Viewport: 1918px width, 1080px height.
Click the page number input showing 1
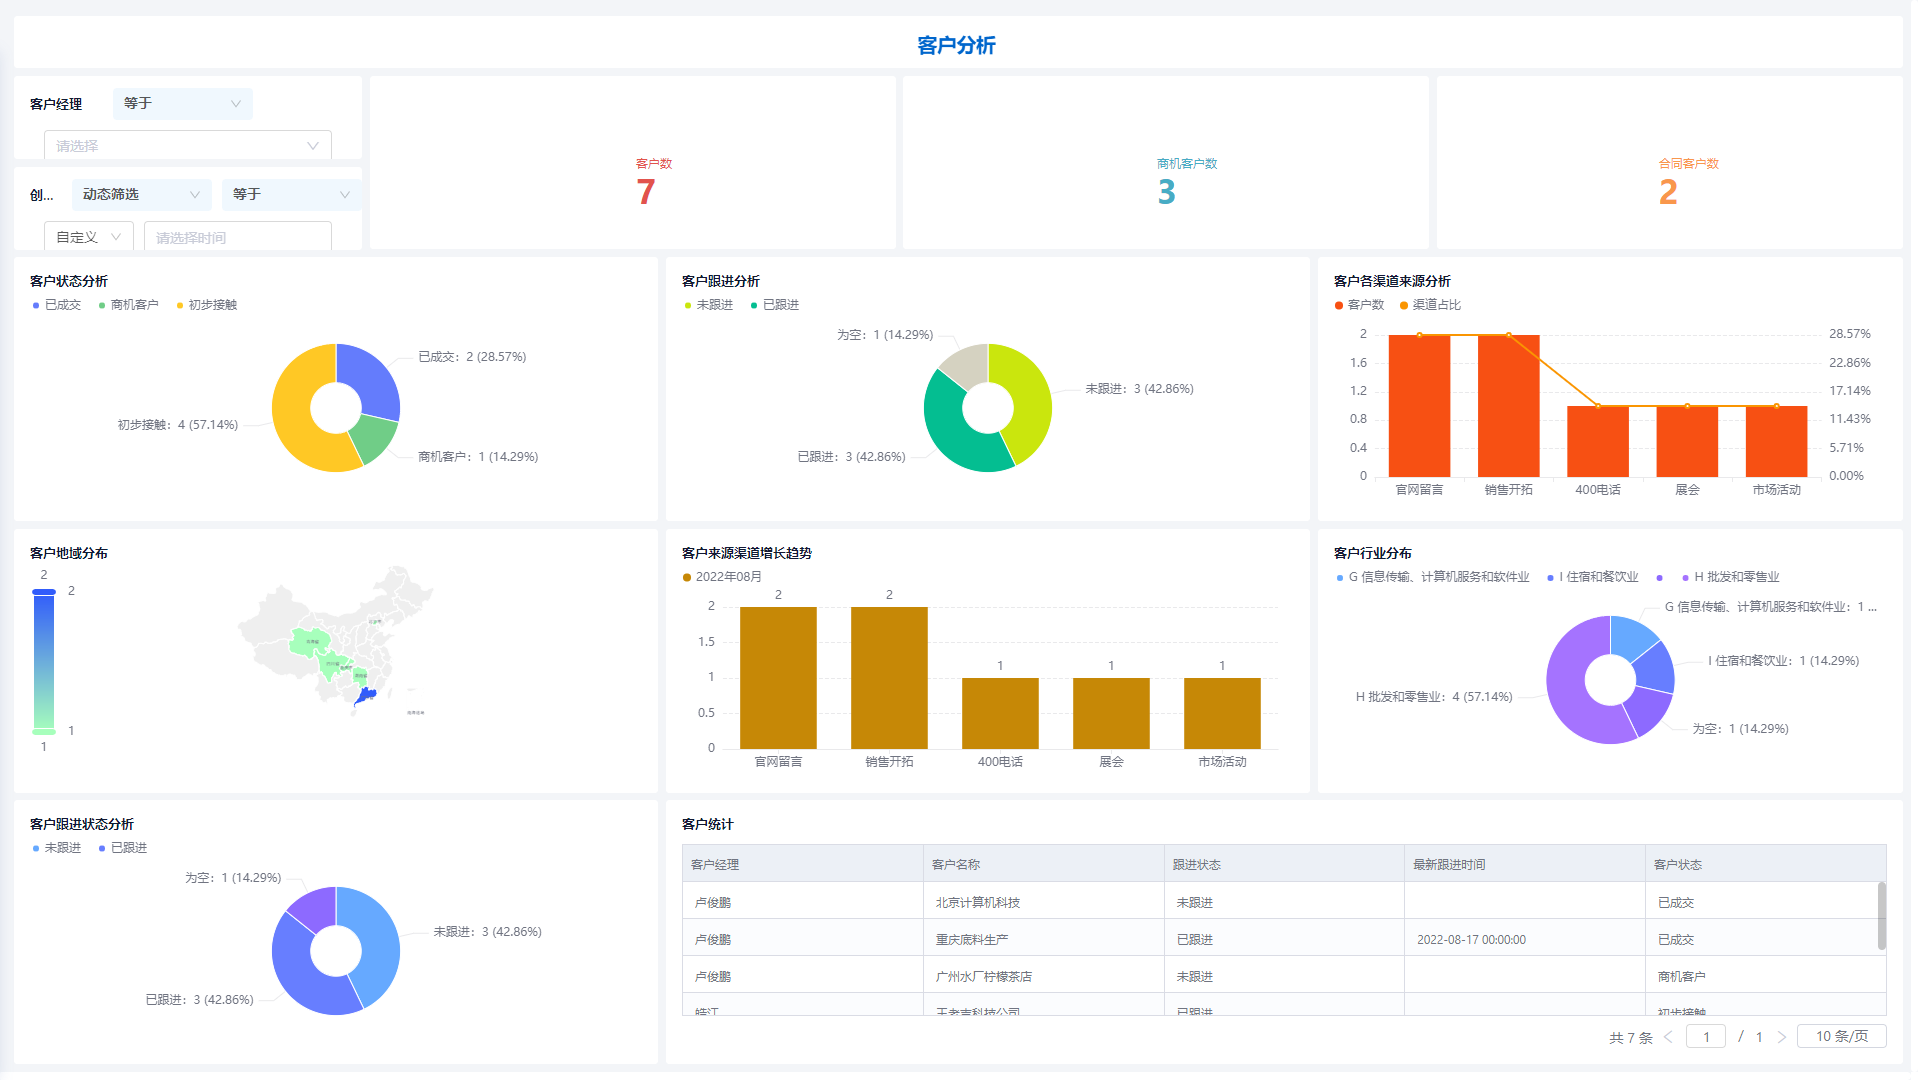[1706, 1037]
